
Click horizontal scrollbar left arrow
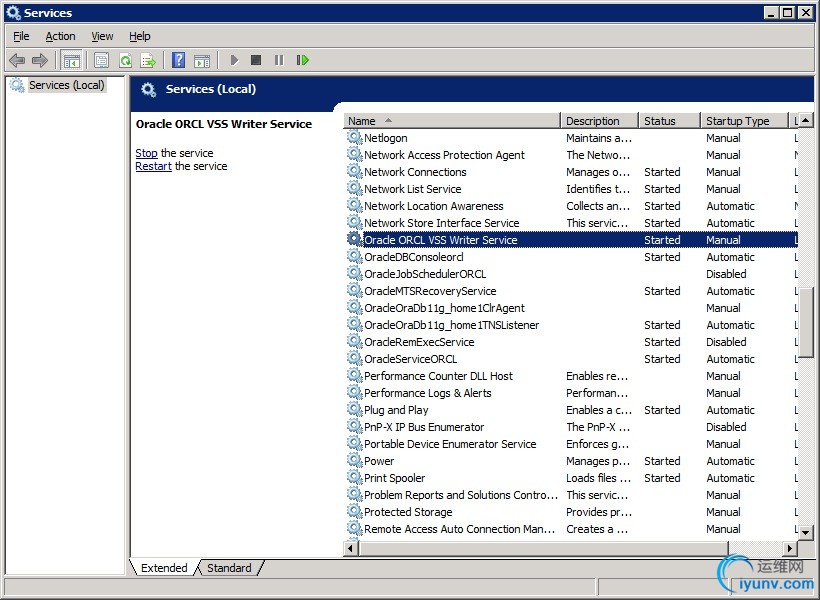351,548
